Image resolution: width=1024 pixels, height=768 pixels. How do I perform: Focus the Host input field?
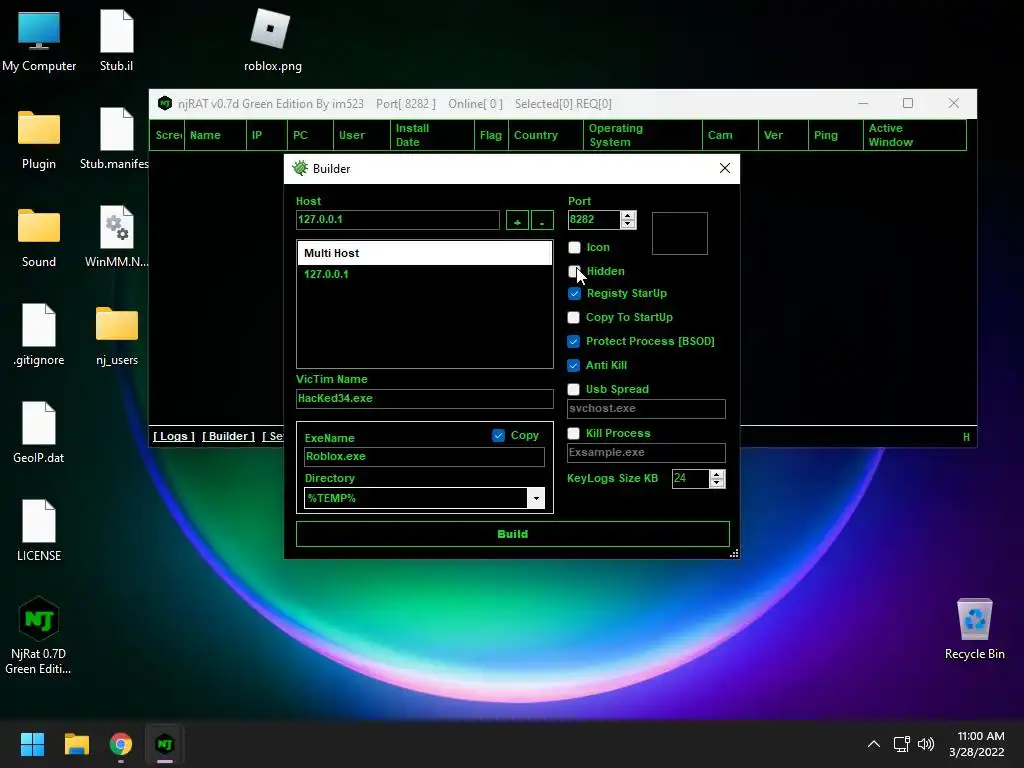coord(398,219)
